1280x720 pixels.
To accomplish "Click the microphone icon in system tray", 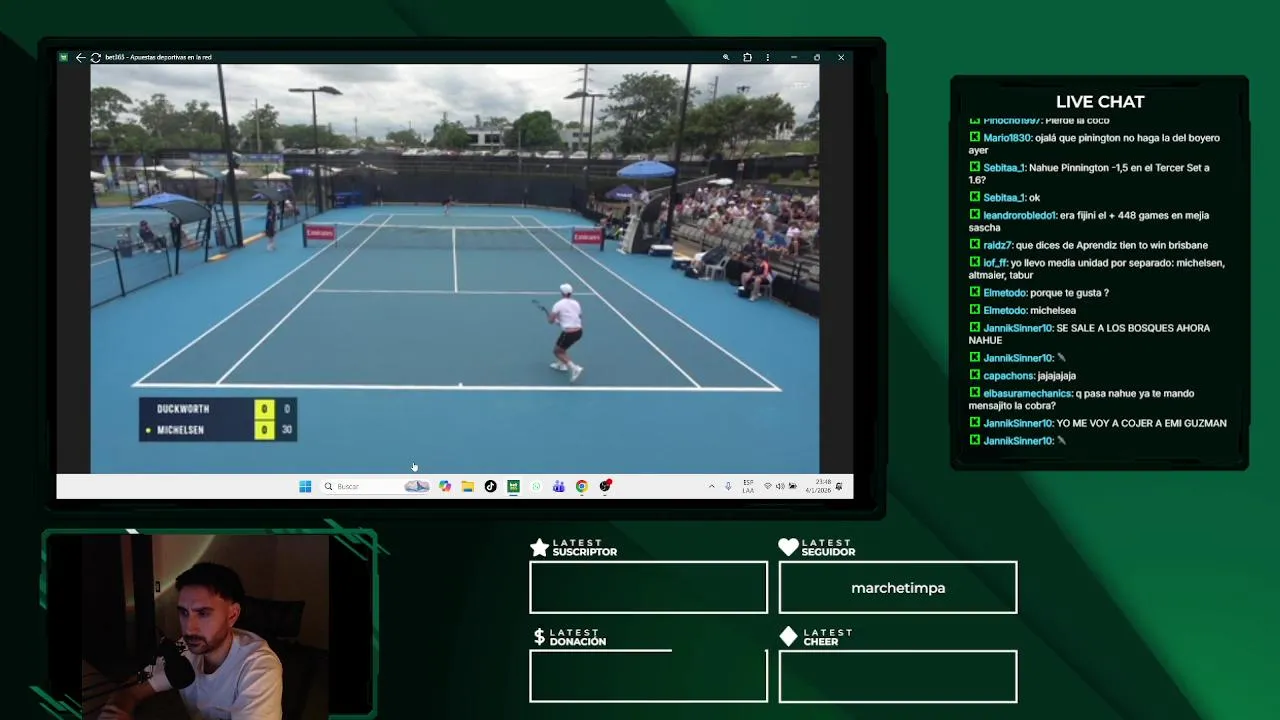I will tap(728, 486).
